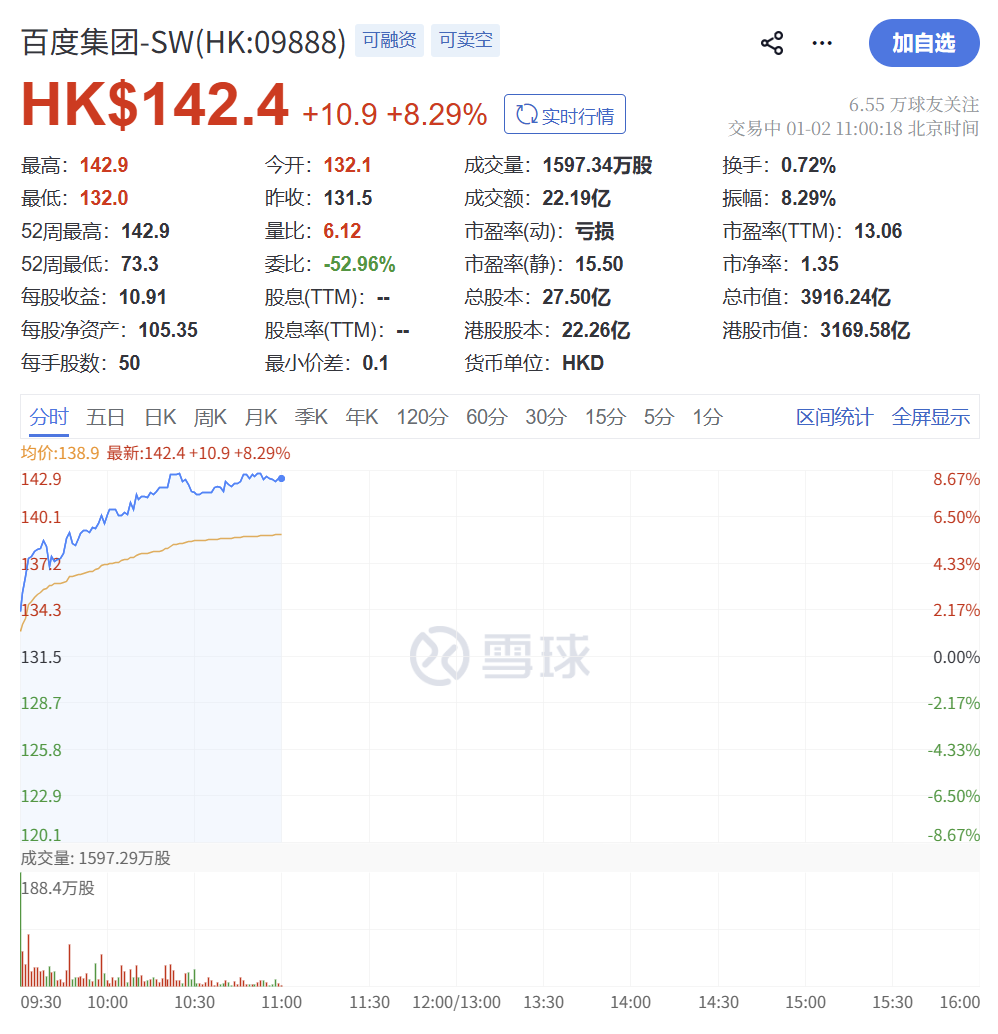Click the latest price dot on chart

pyautogui.click(x=282, y=478)
